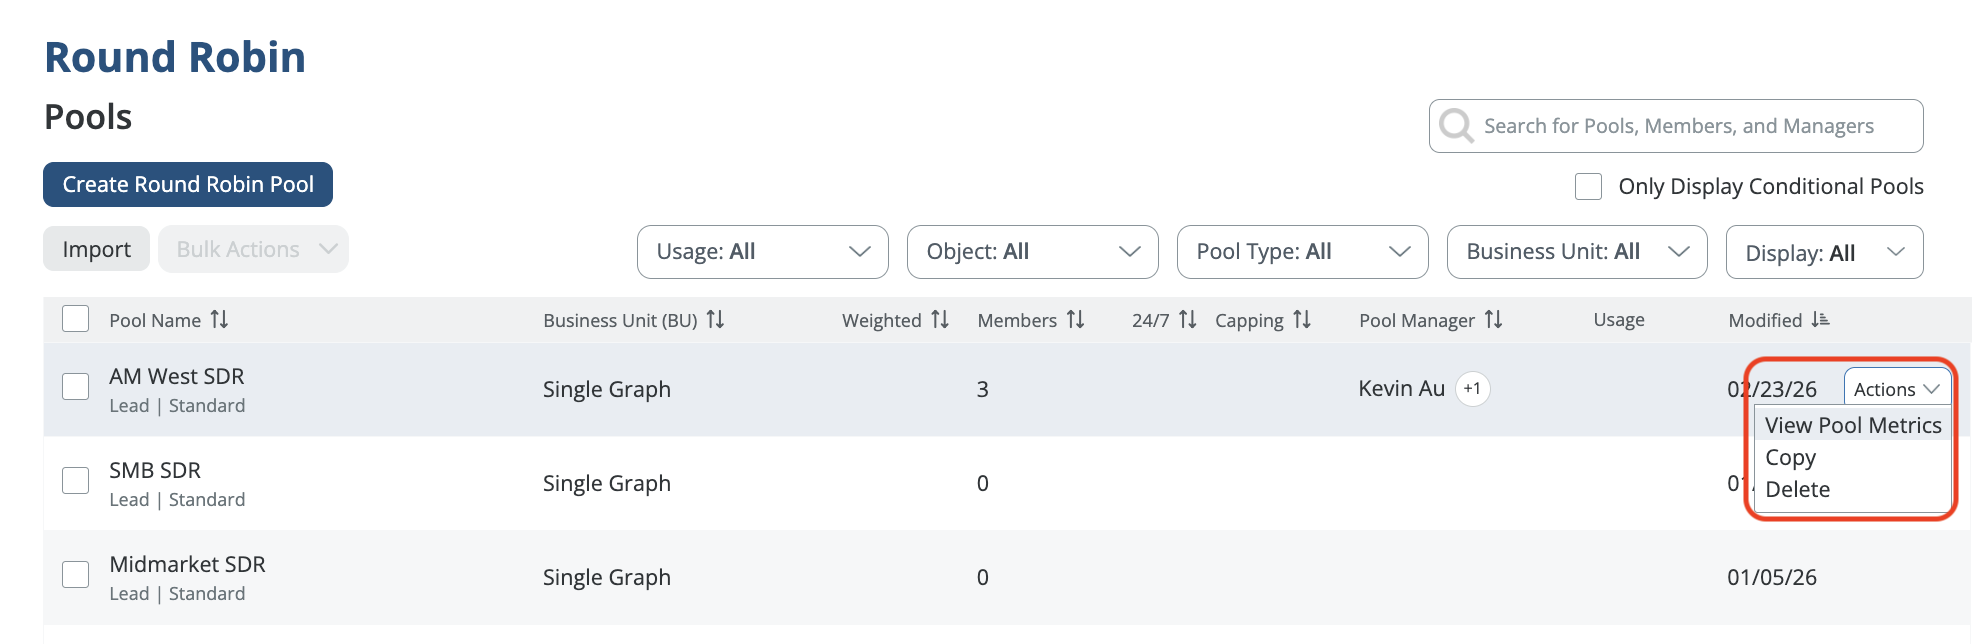Screen dimensions: 1972x644
Task: Sort by Pool Manager column arrows
Action: click(1493, 320)
